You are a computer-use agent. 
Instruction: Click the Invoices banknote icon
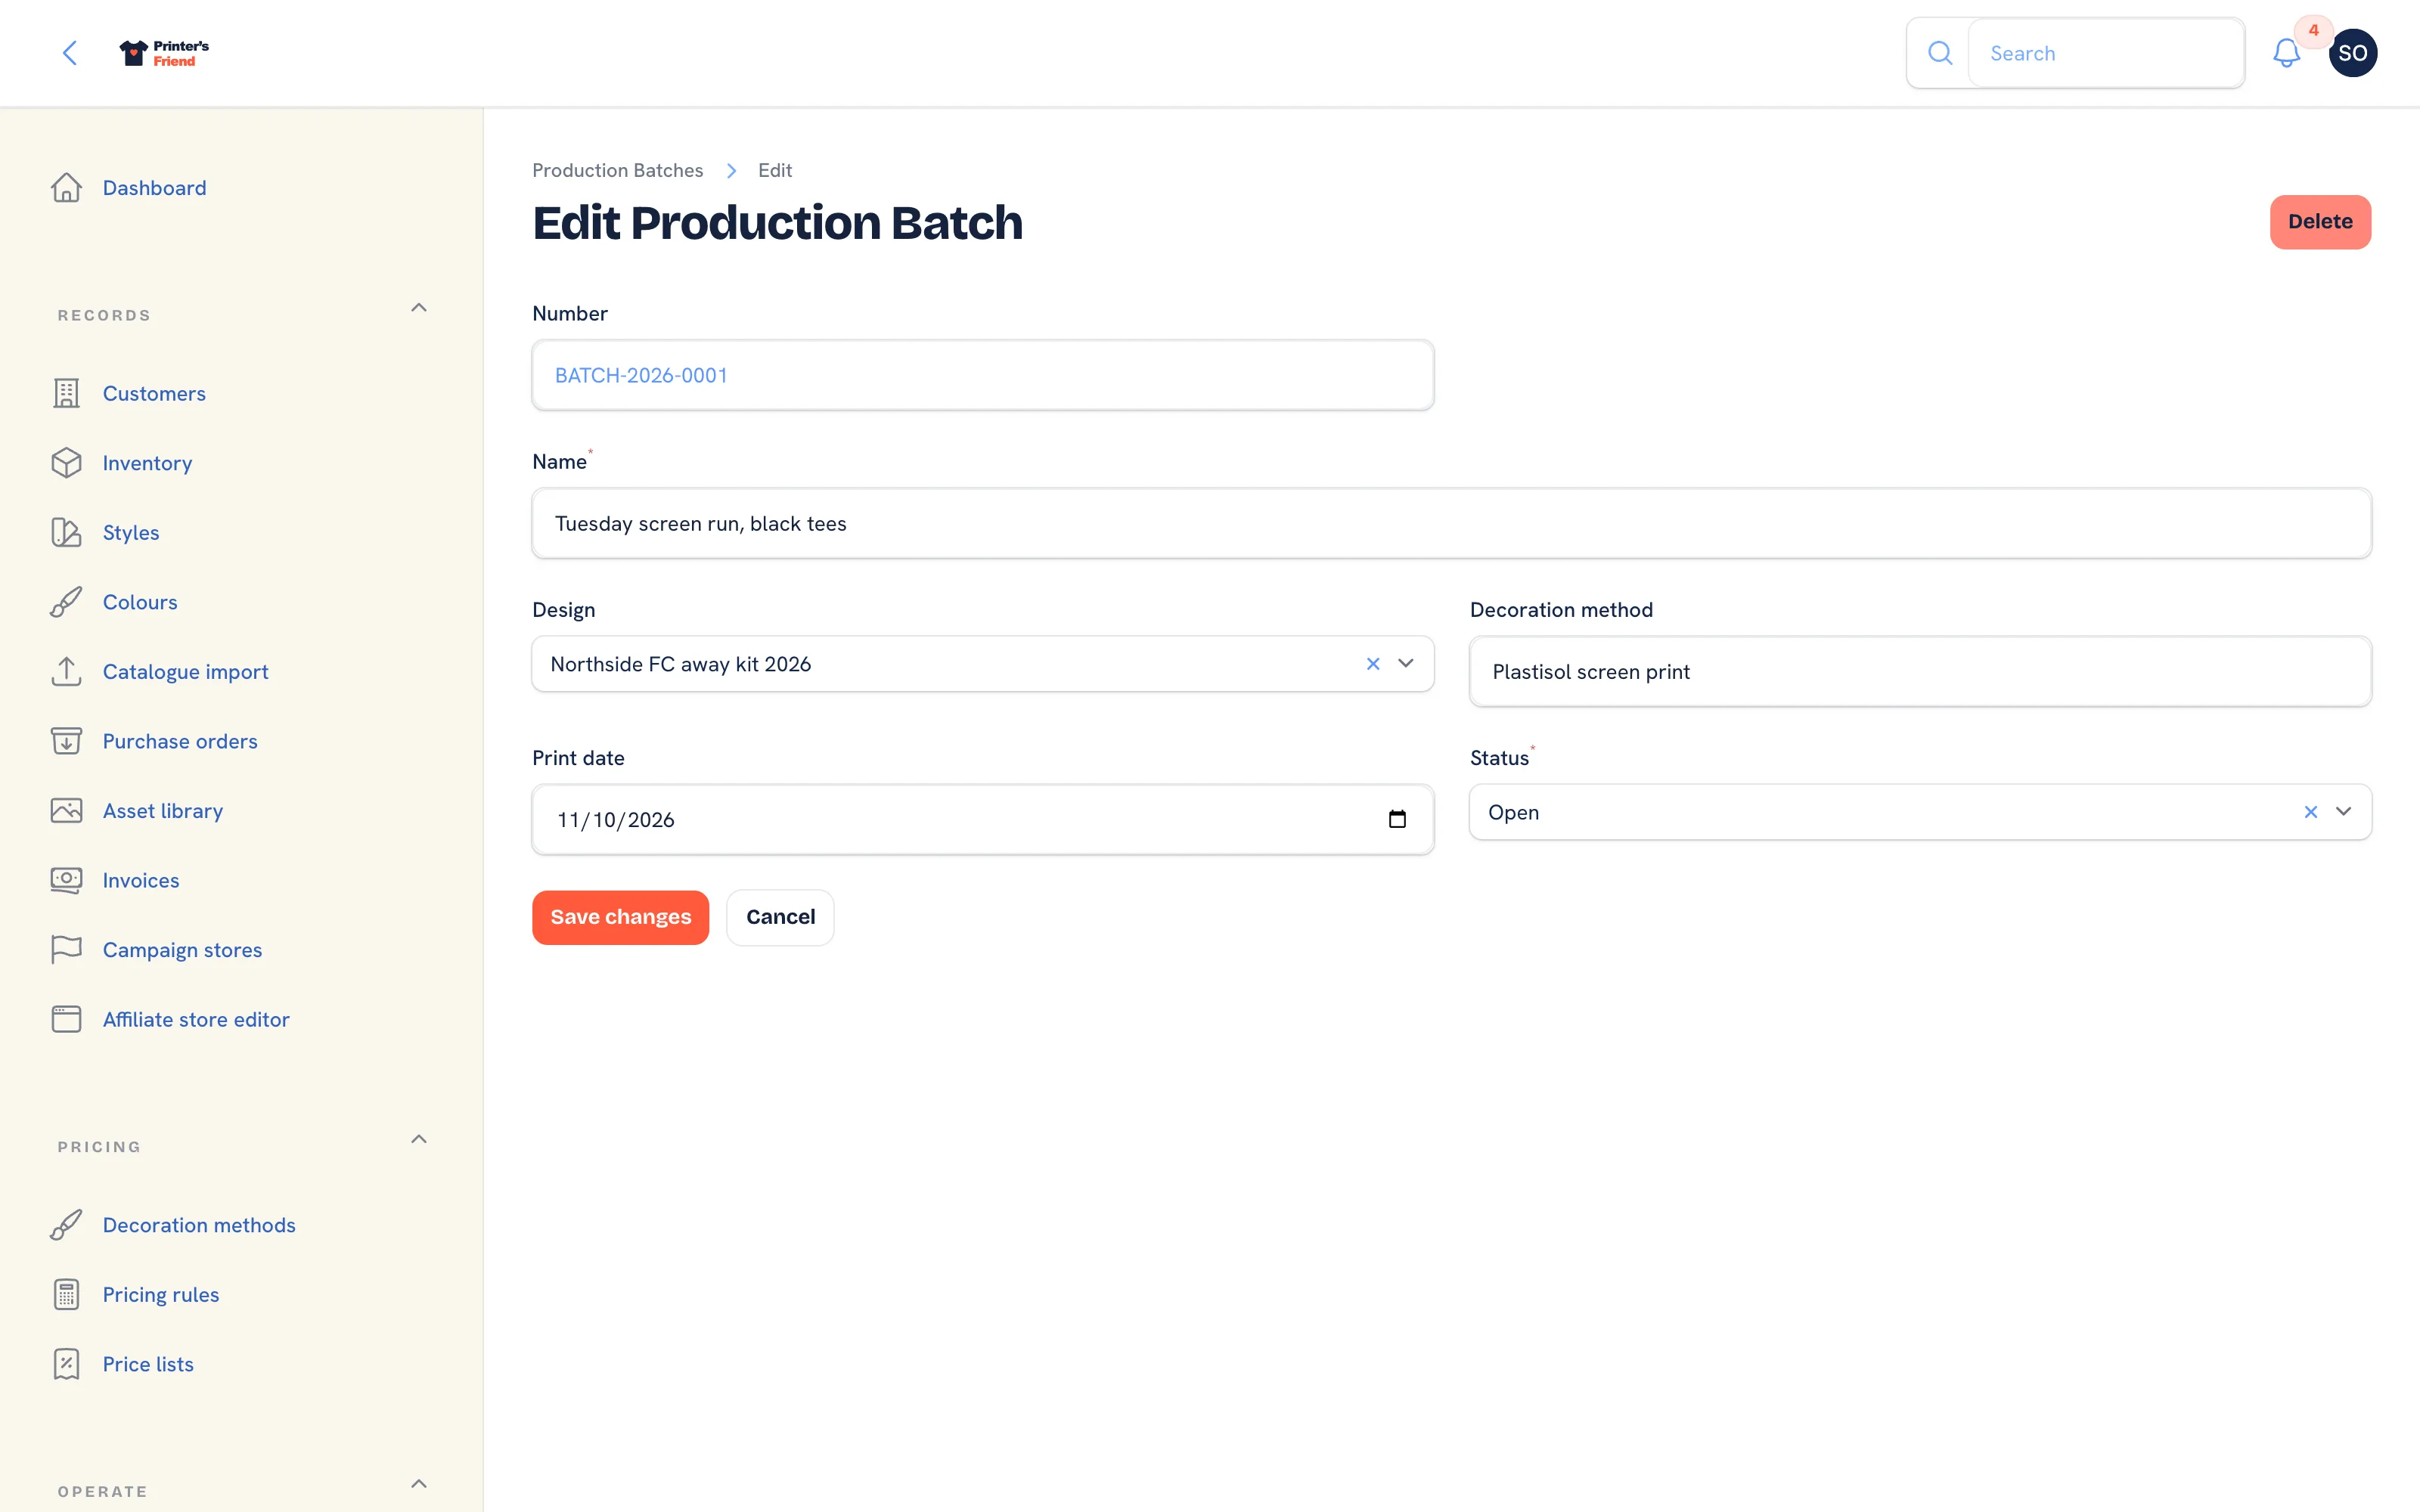67,880
